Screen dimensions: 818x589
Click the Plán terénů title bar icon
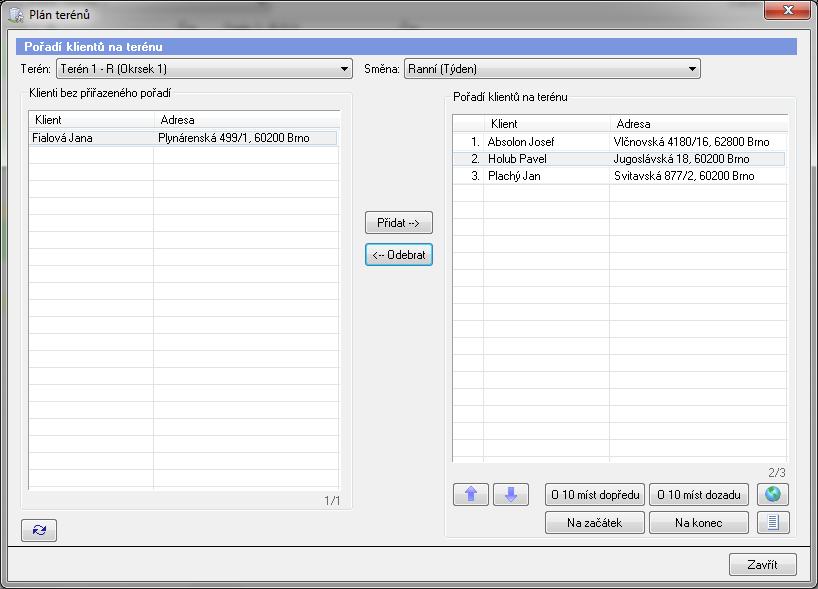click(x=16, y=15)
